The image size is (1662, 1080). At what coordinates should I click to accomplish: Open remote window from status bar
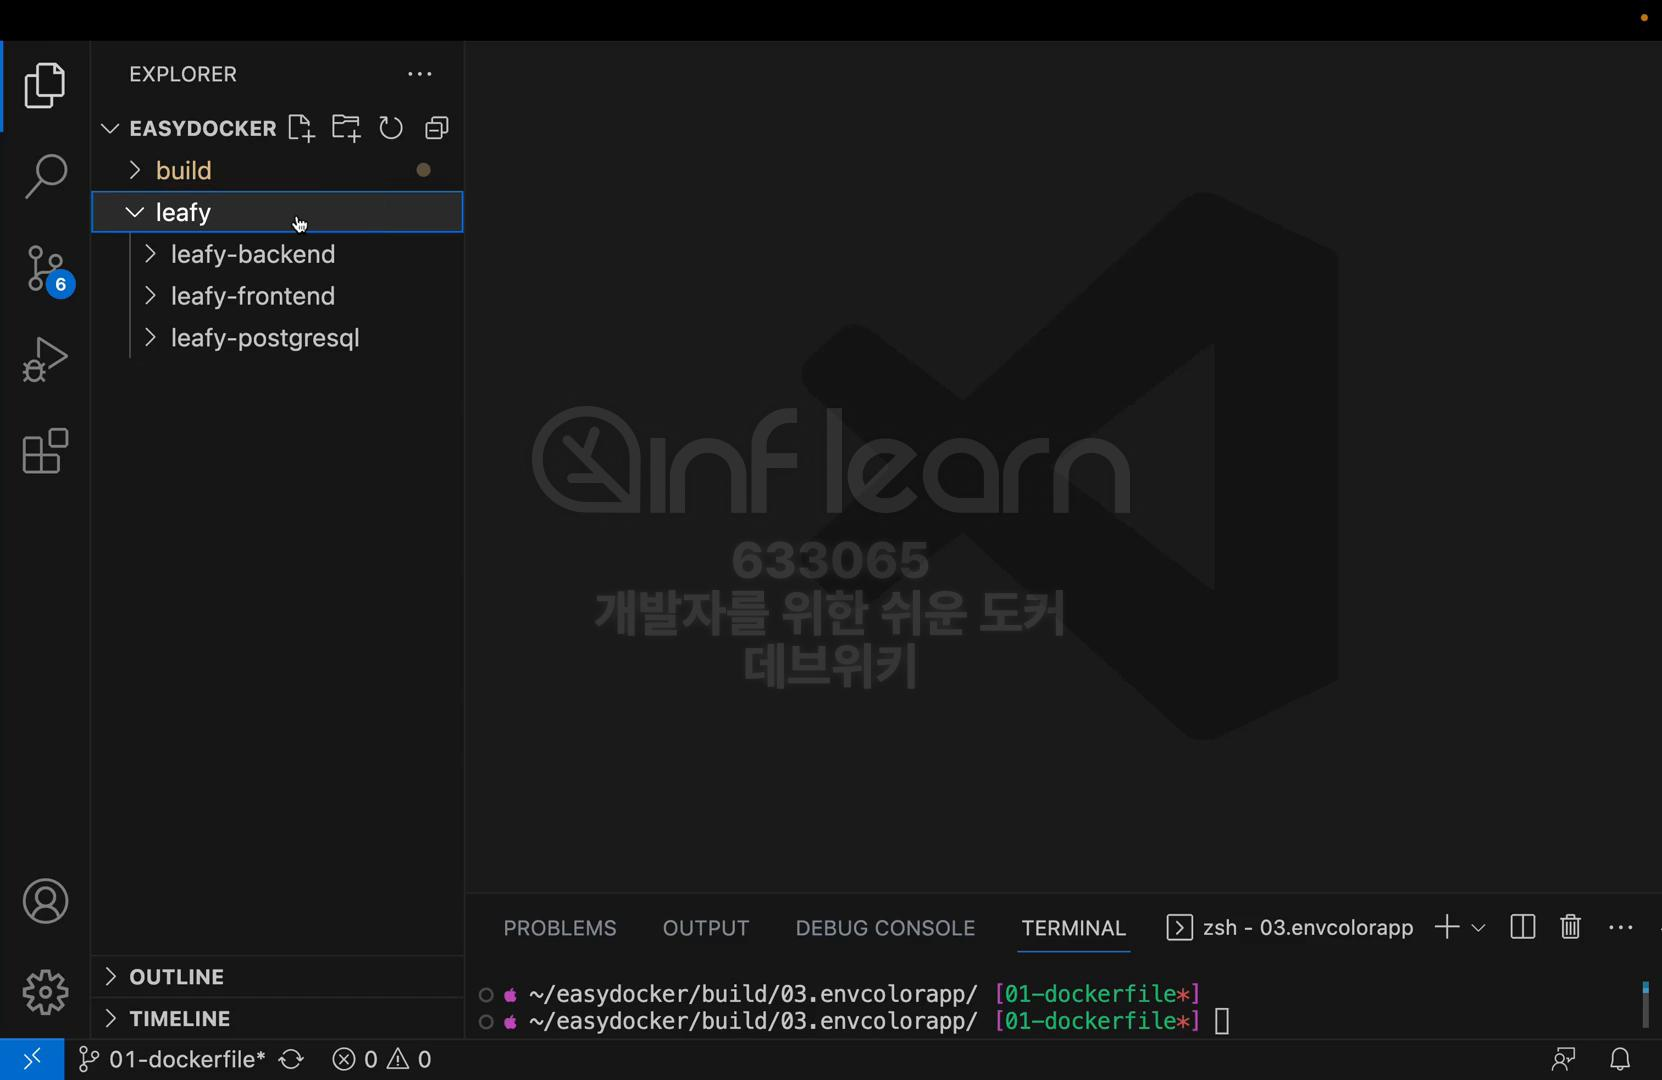(x=32, y=1059)
